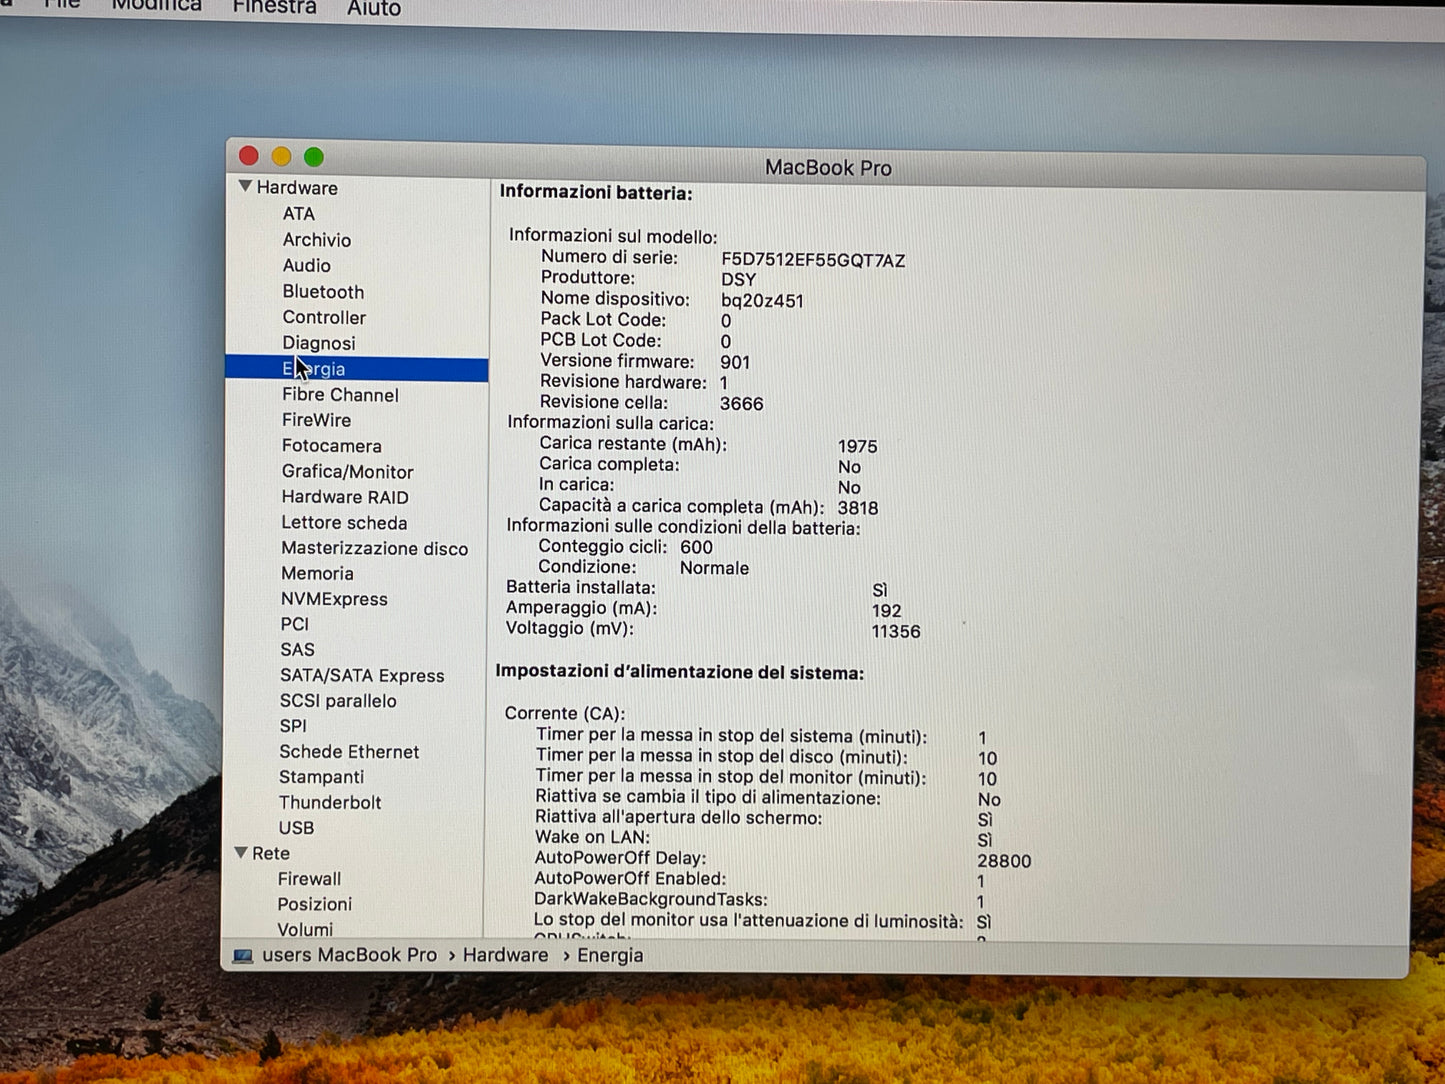Open the Fotocamera entry
The height and width of the screenshot is (1084, 1445).
(331, 446)
